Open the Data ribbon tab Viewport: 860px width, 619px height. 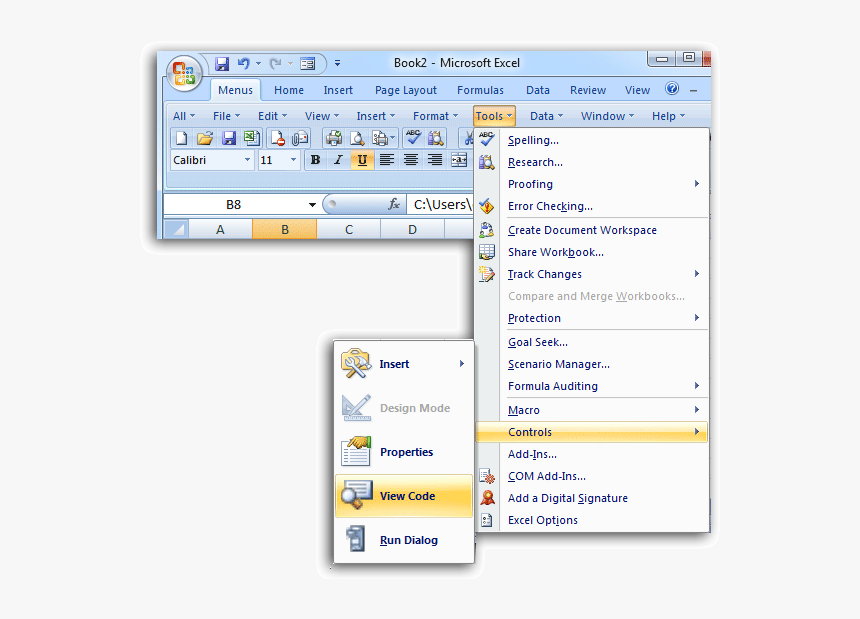[x=538, y=90]
